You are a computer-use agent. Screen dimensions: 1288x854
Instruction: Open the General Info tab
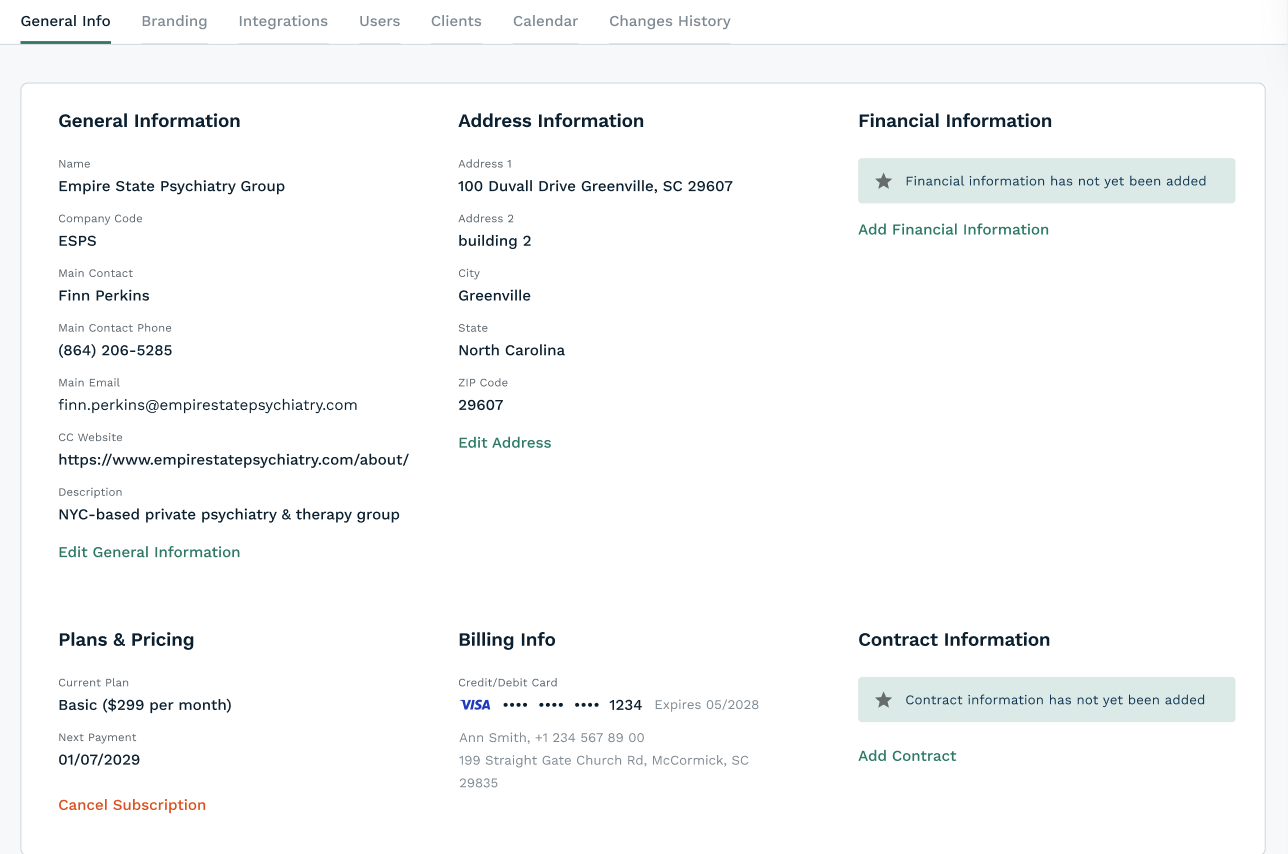click(66, 21)
